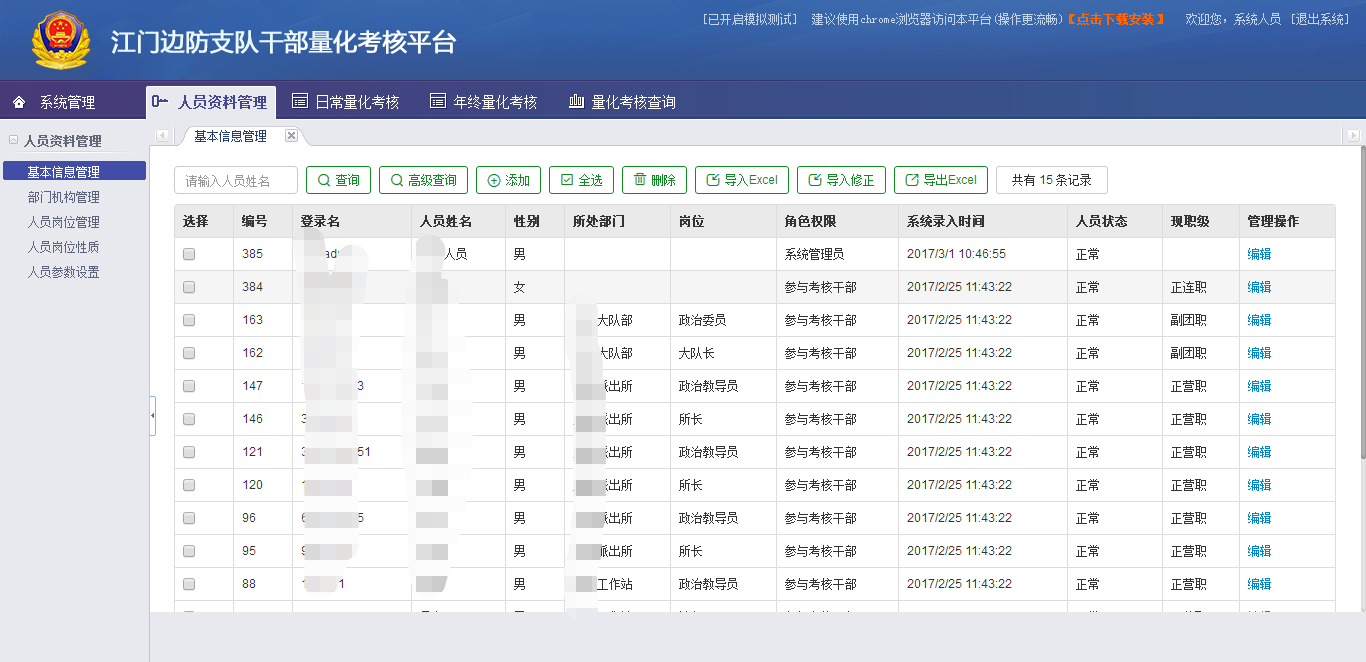Click 编辑 for record 88
1366x662 pixels.
click(x=1259, y=584)
